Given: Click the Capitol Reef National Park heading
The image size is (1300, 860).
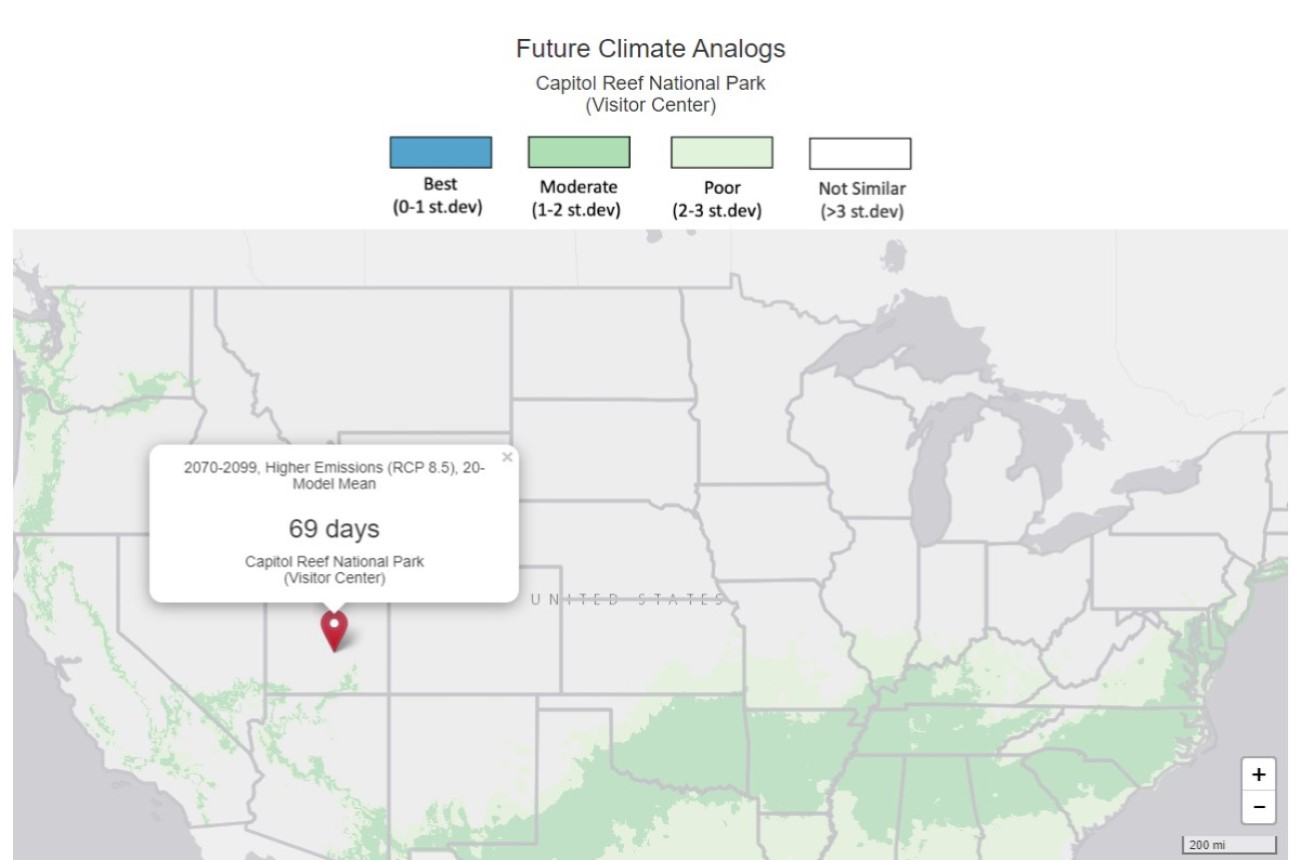Looking at the screenshot, I should [x=650, y=83].
